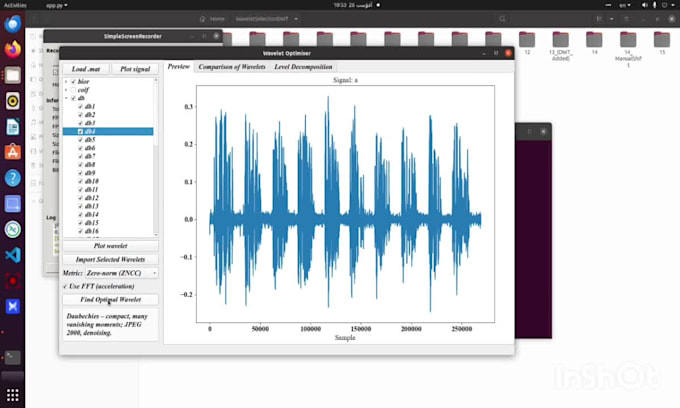Click the red screen recorder dock icon
This screenshot has width=680, height=408.
click(x=13, y=281)
